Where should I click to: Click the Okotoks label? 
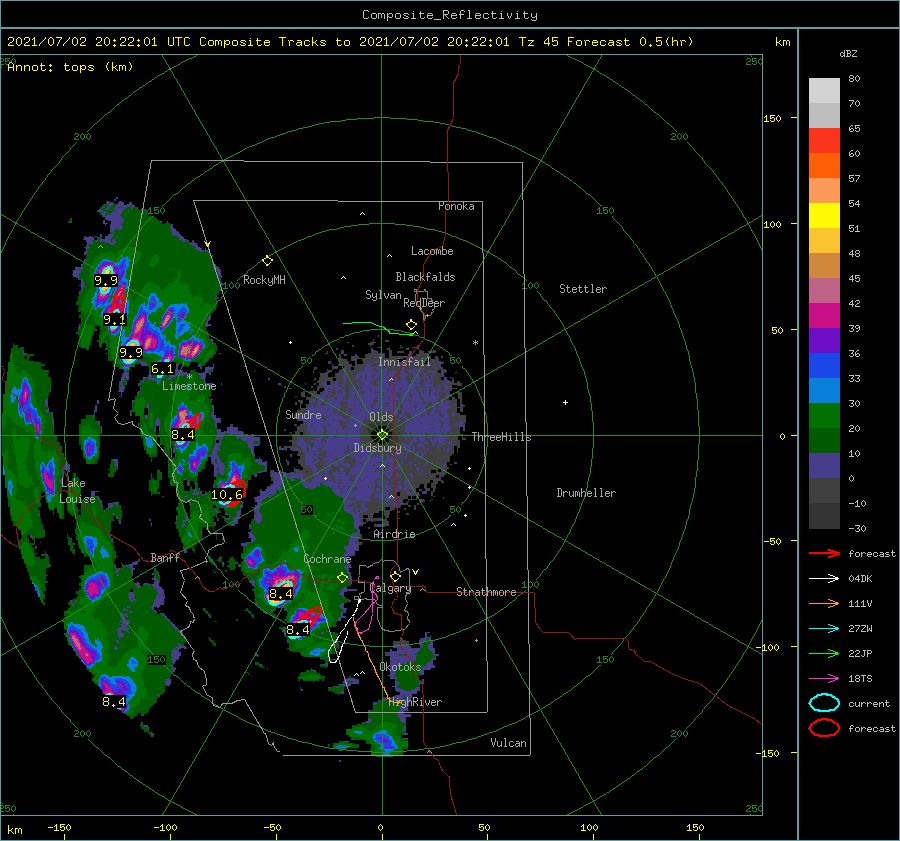click(x=400, y=667)
